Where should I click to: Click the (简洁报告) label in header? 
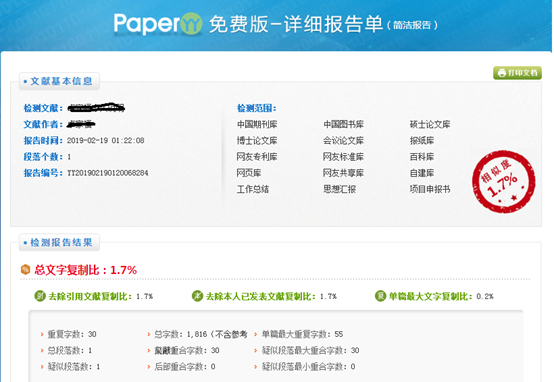[x=412, y=25]
